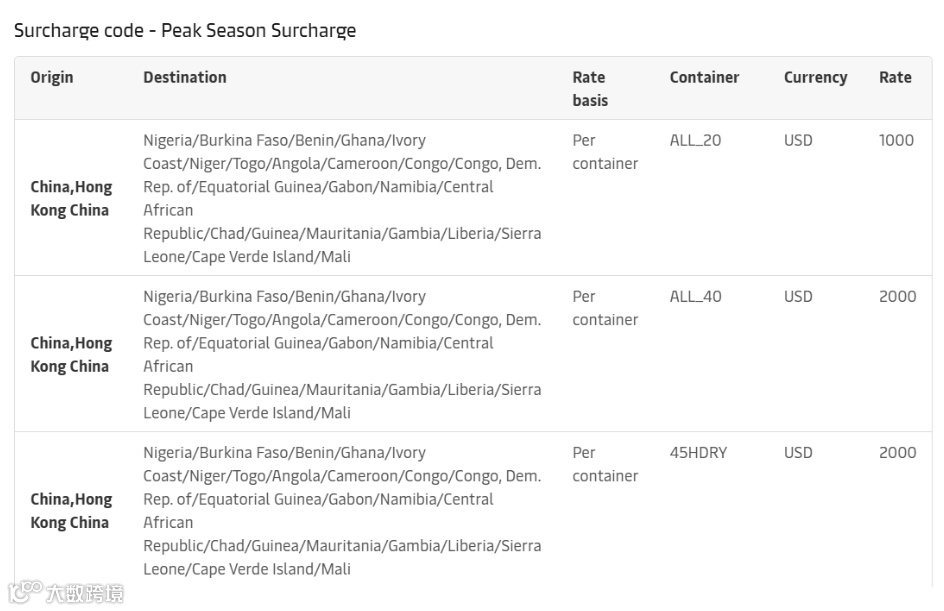
Task: Select the origin cell in the ALL_20 row
Action: tap(71, 198)
